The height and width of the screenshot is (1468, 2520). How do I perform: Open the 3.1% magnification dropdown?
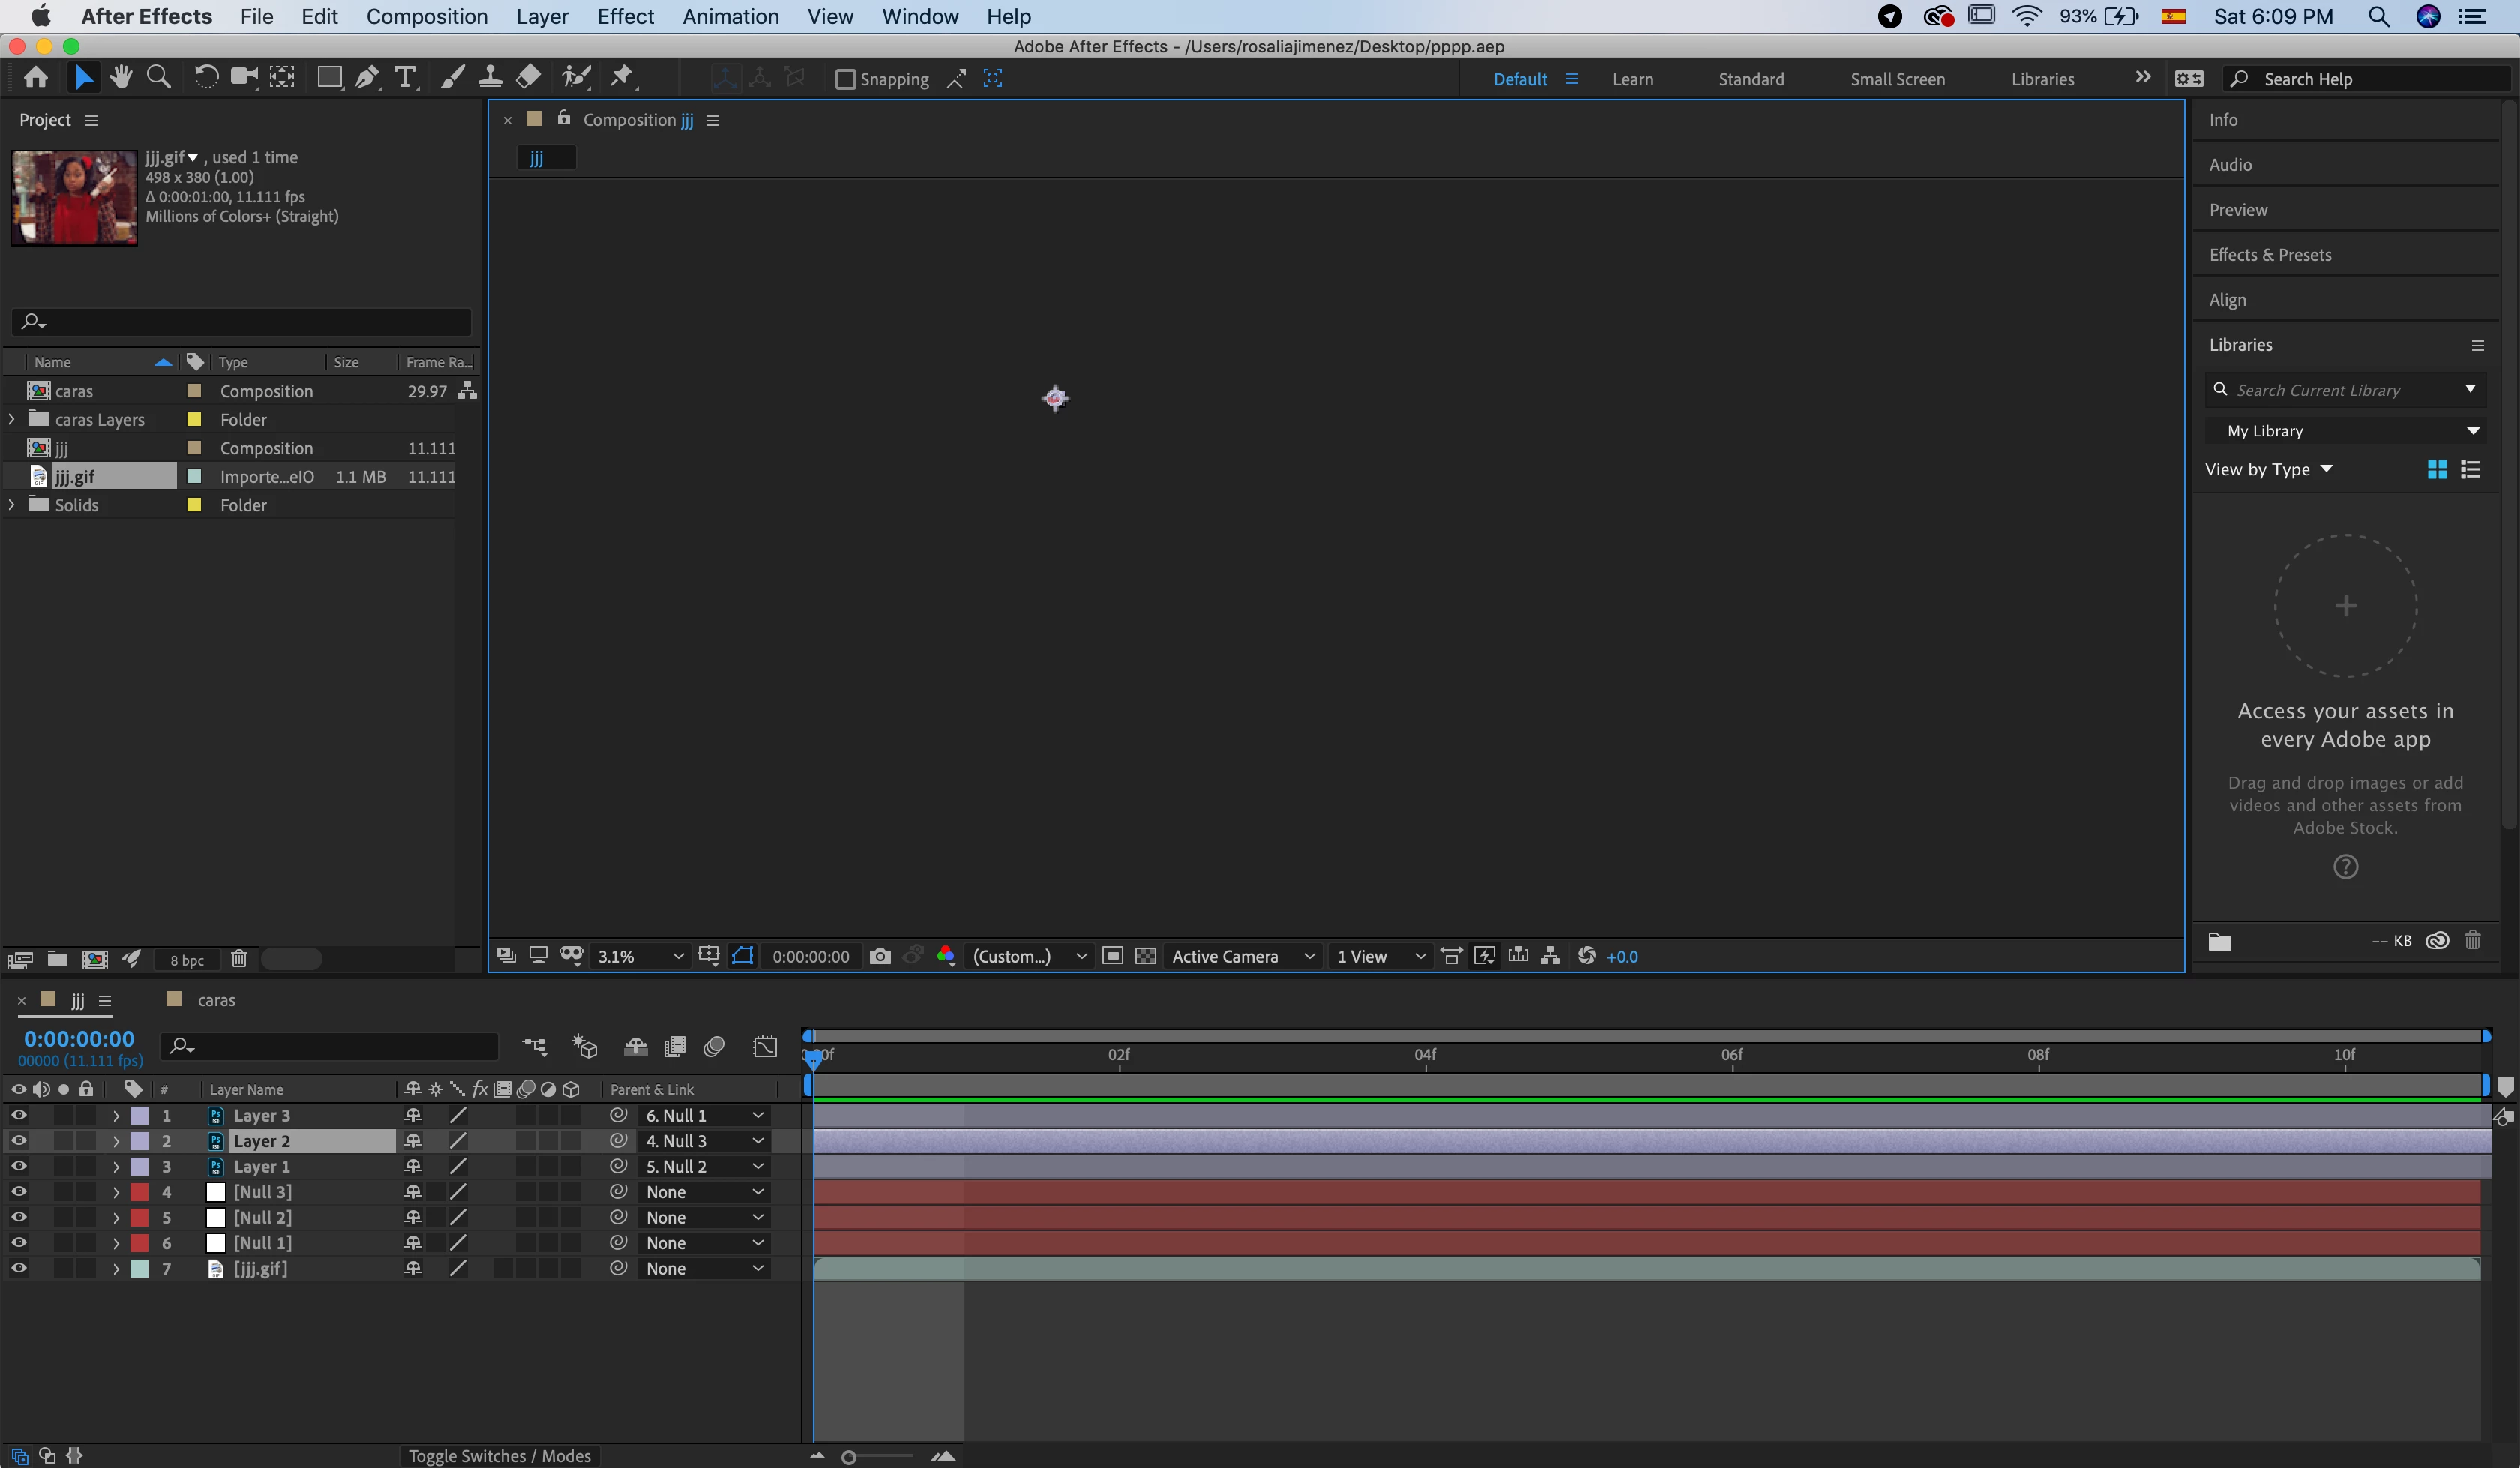coord(640,956)
